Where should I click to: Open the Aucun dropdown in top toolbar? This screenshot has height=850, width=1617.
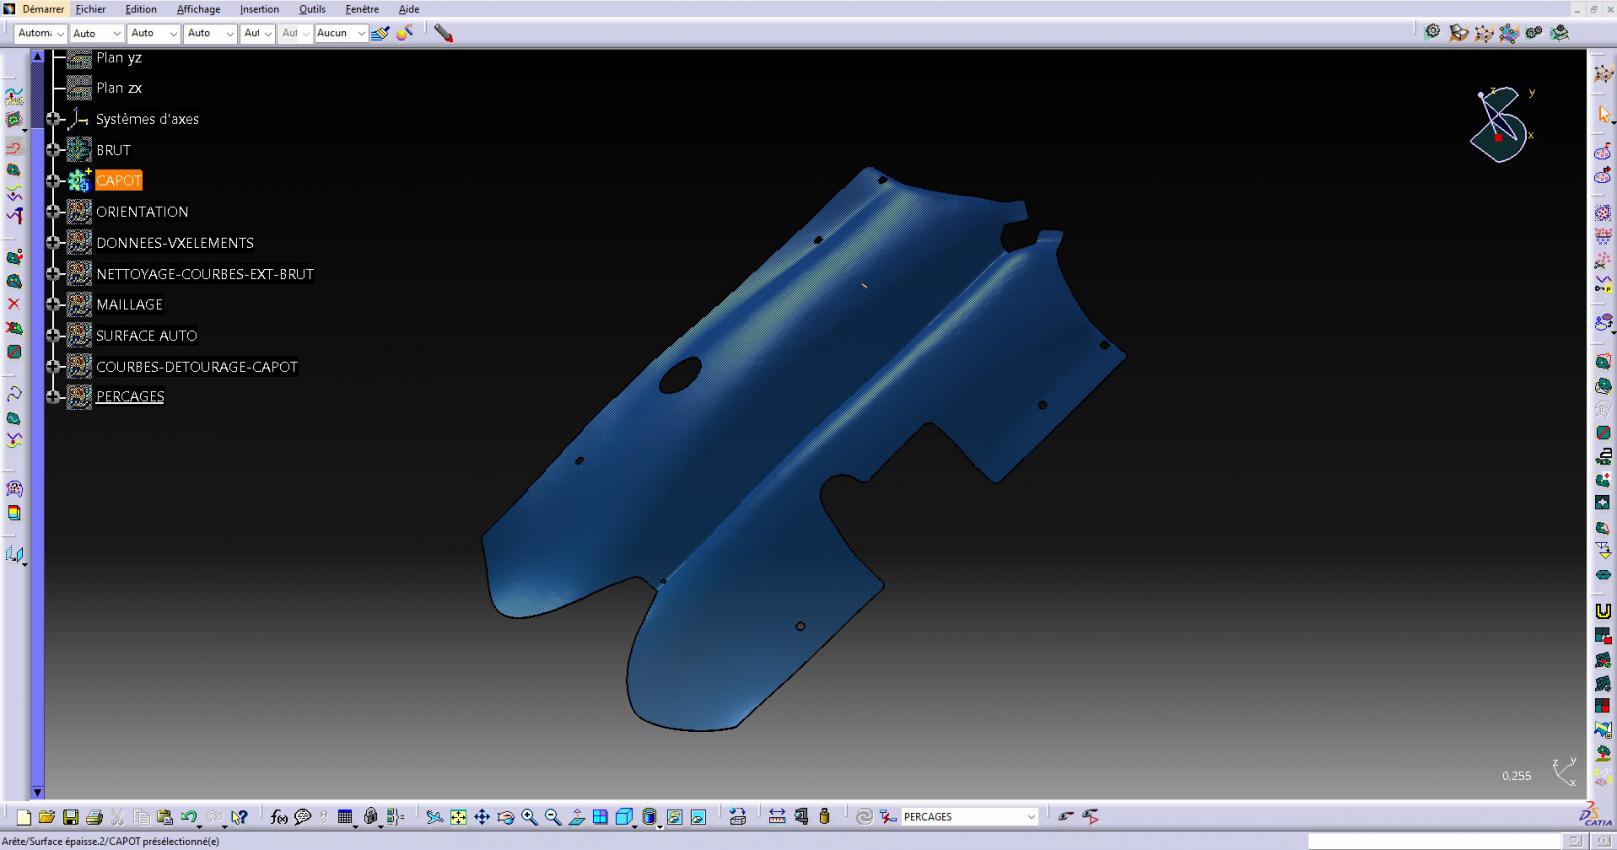click(361, 33)
